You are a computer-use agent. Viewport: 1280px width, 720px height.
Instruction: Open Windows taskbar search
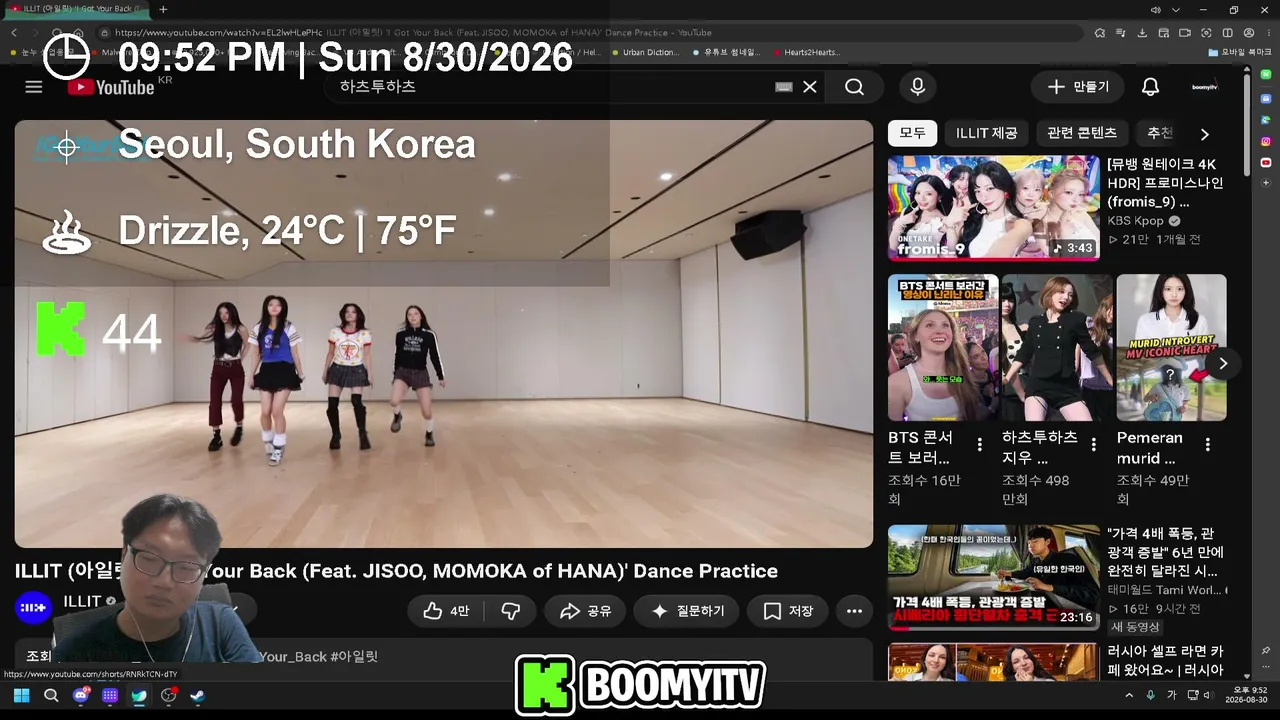click(51, 696)
